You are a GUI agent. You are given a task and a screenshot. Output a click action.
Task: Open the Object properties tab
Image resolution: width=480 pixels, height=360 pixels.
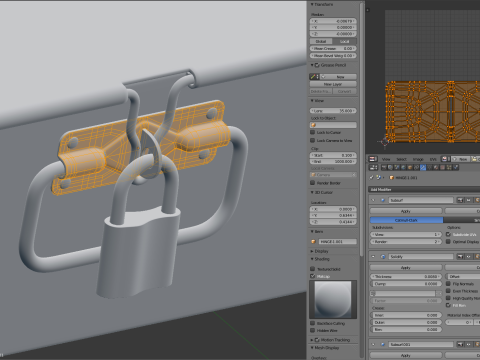click(410, 167)
